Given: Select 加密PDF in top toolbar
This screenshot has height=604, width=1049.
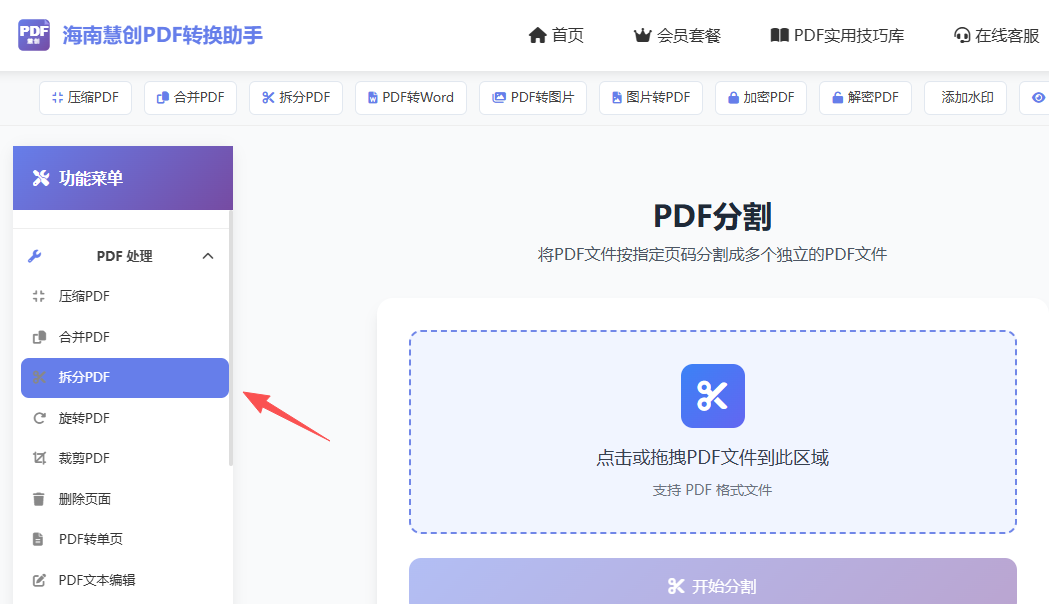Looking at the screenshot, I should (761, 98).
